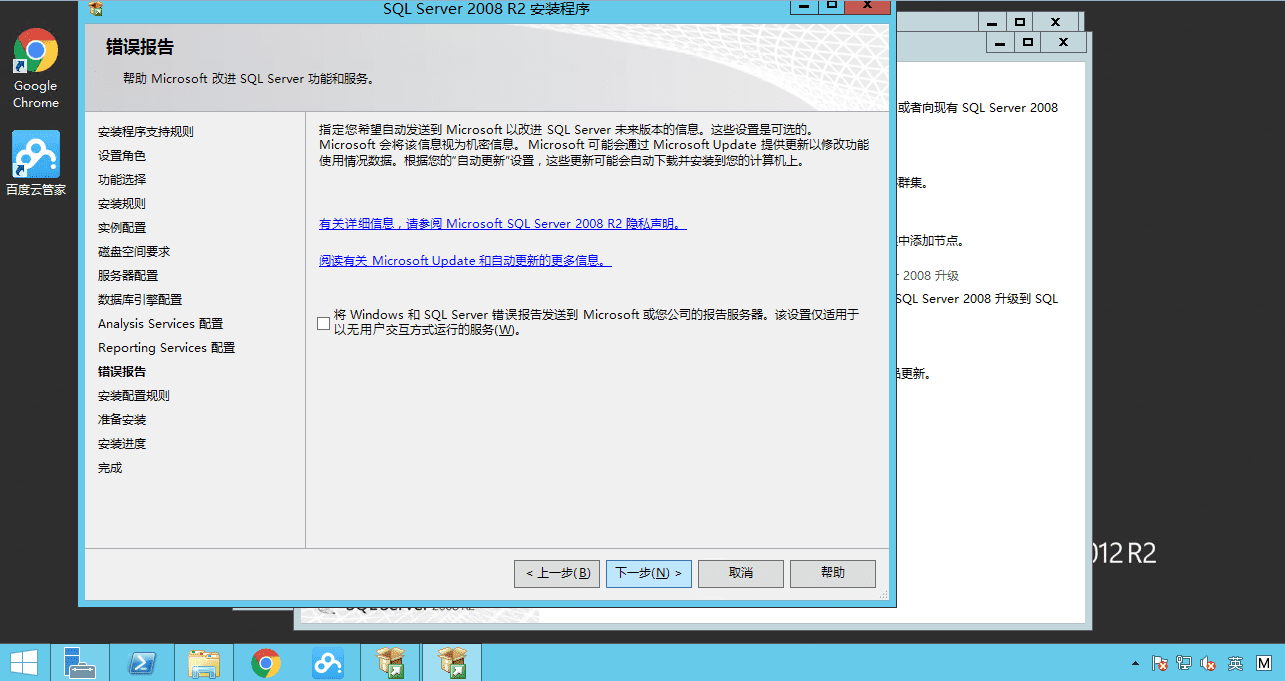Open the Google Chrome desktop shortcut
This screenshot has width=1285, height=681.
point(35,50)
